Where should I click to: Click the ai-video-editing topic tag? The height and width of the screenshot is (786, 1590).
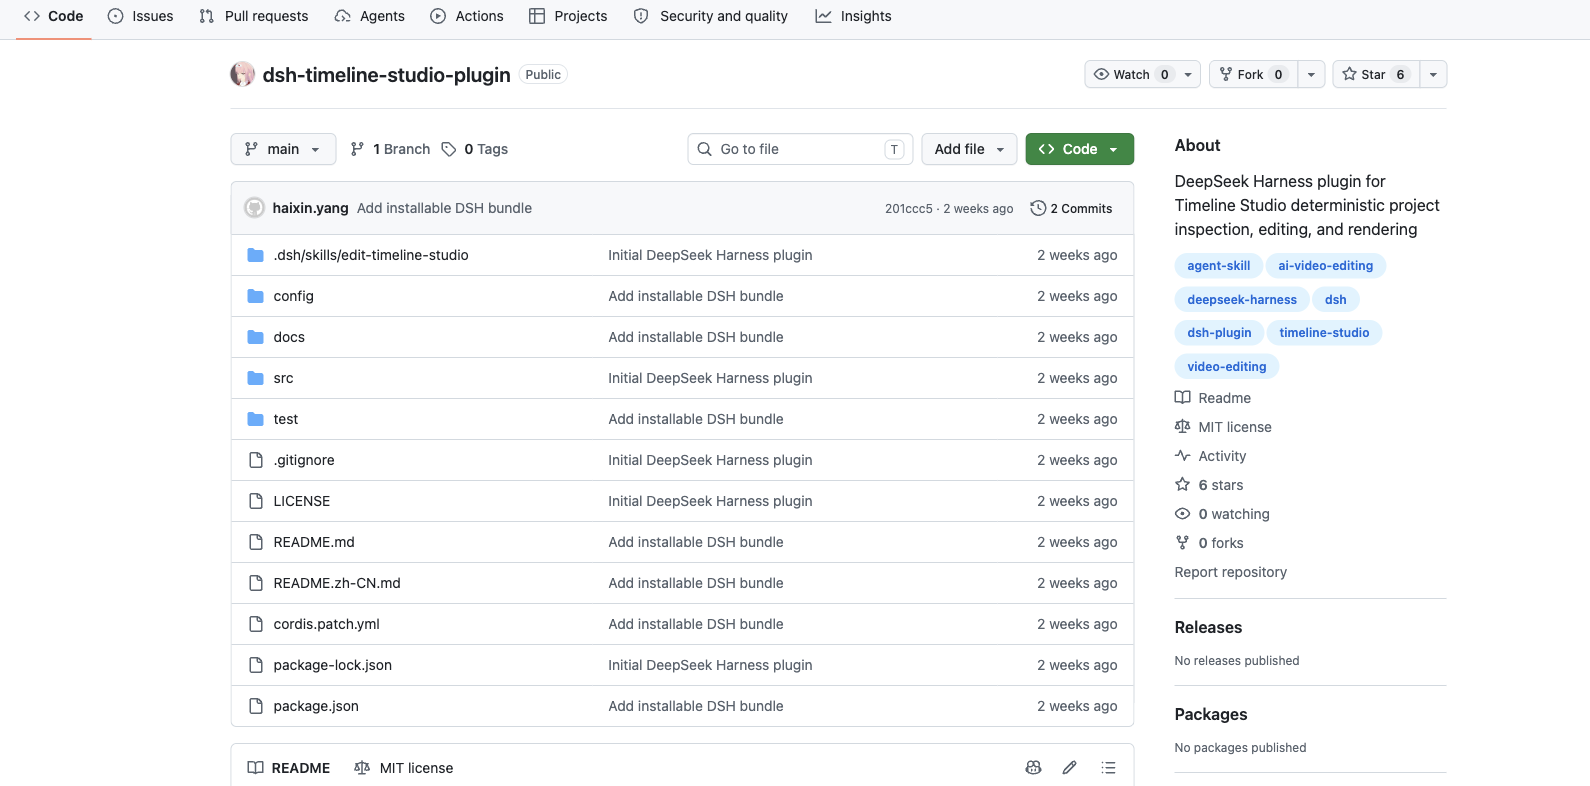(1326, 265)
